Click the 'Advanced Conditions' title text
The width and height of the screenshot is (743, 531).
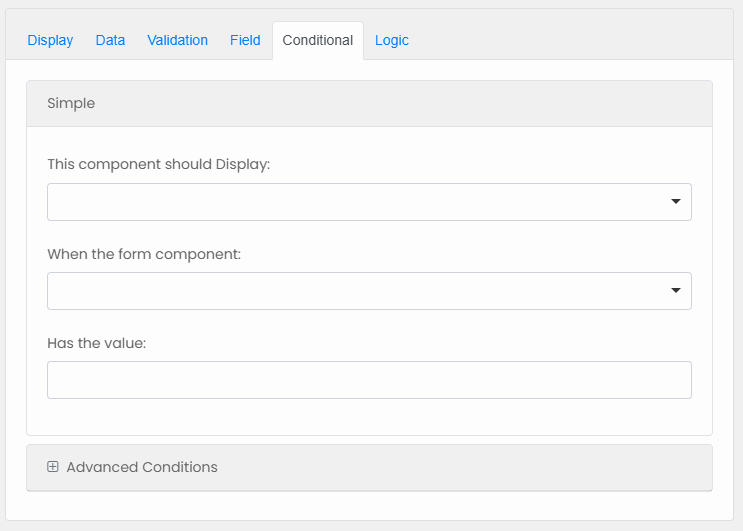coord(142,467)
